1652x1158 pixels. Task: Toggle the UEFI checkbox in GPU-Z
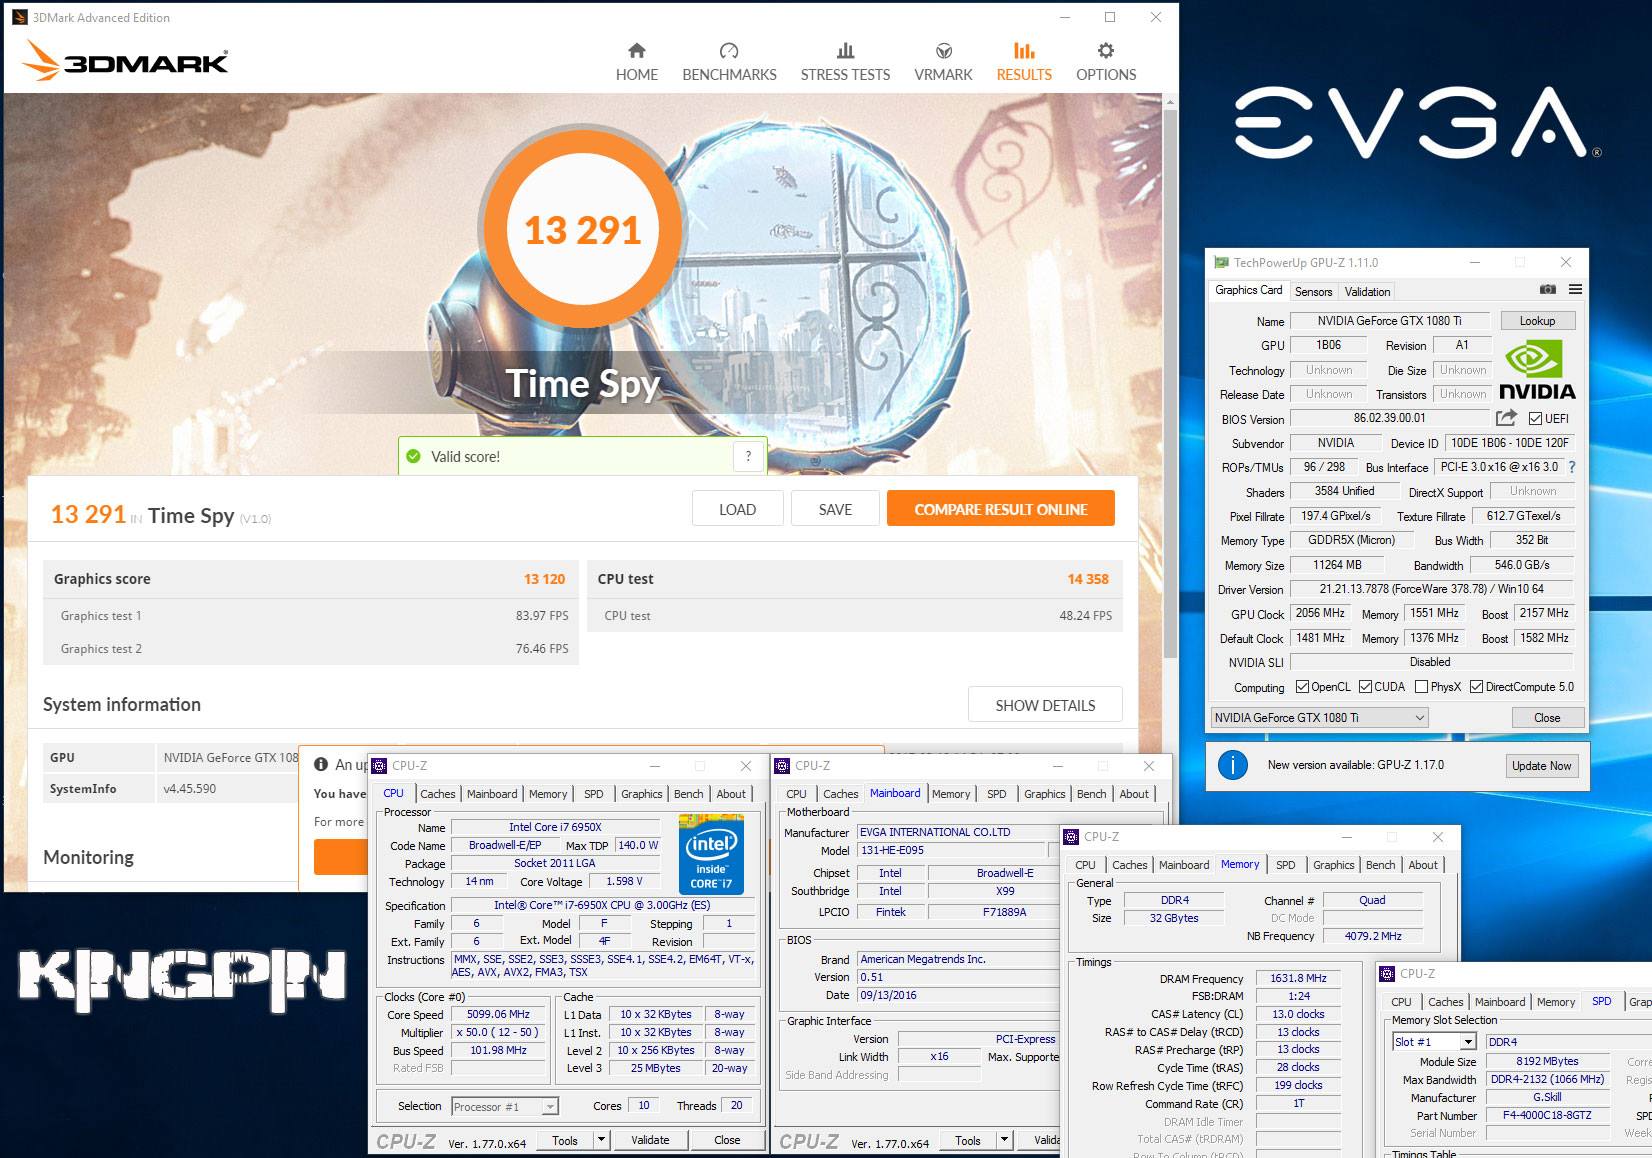1535,419
